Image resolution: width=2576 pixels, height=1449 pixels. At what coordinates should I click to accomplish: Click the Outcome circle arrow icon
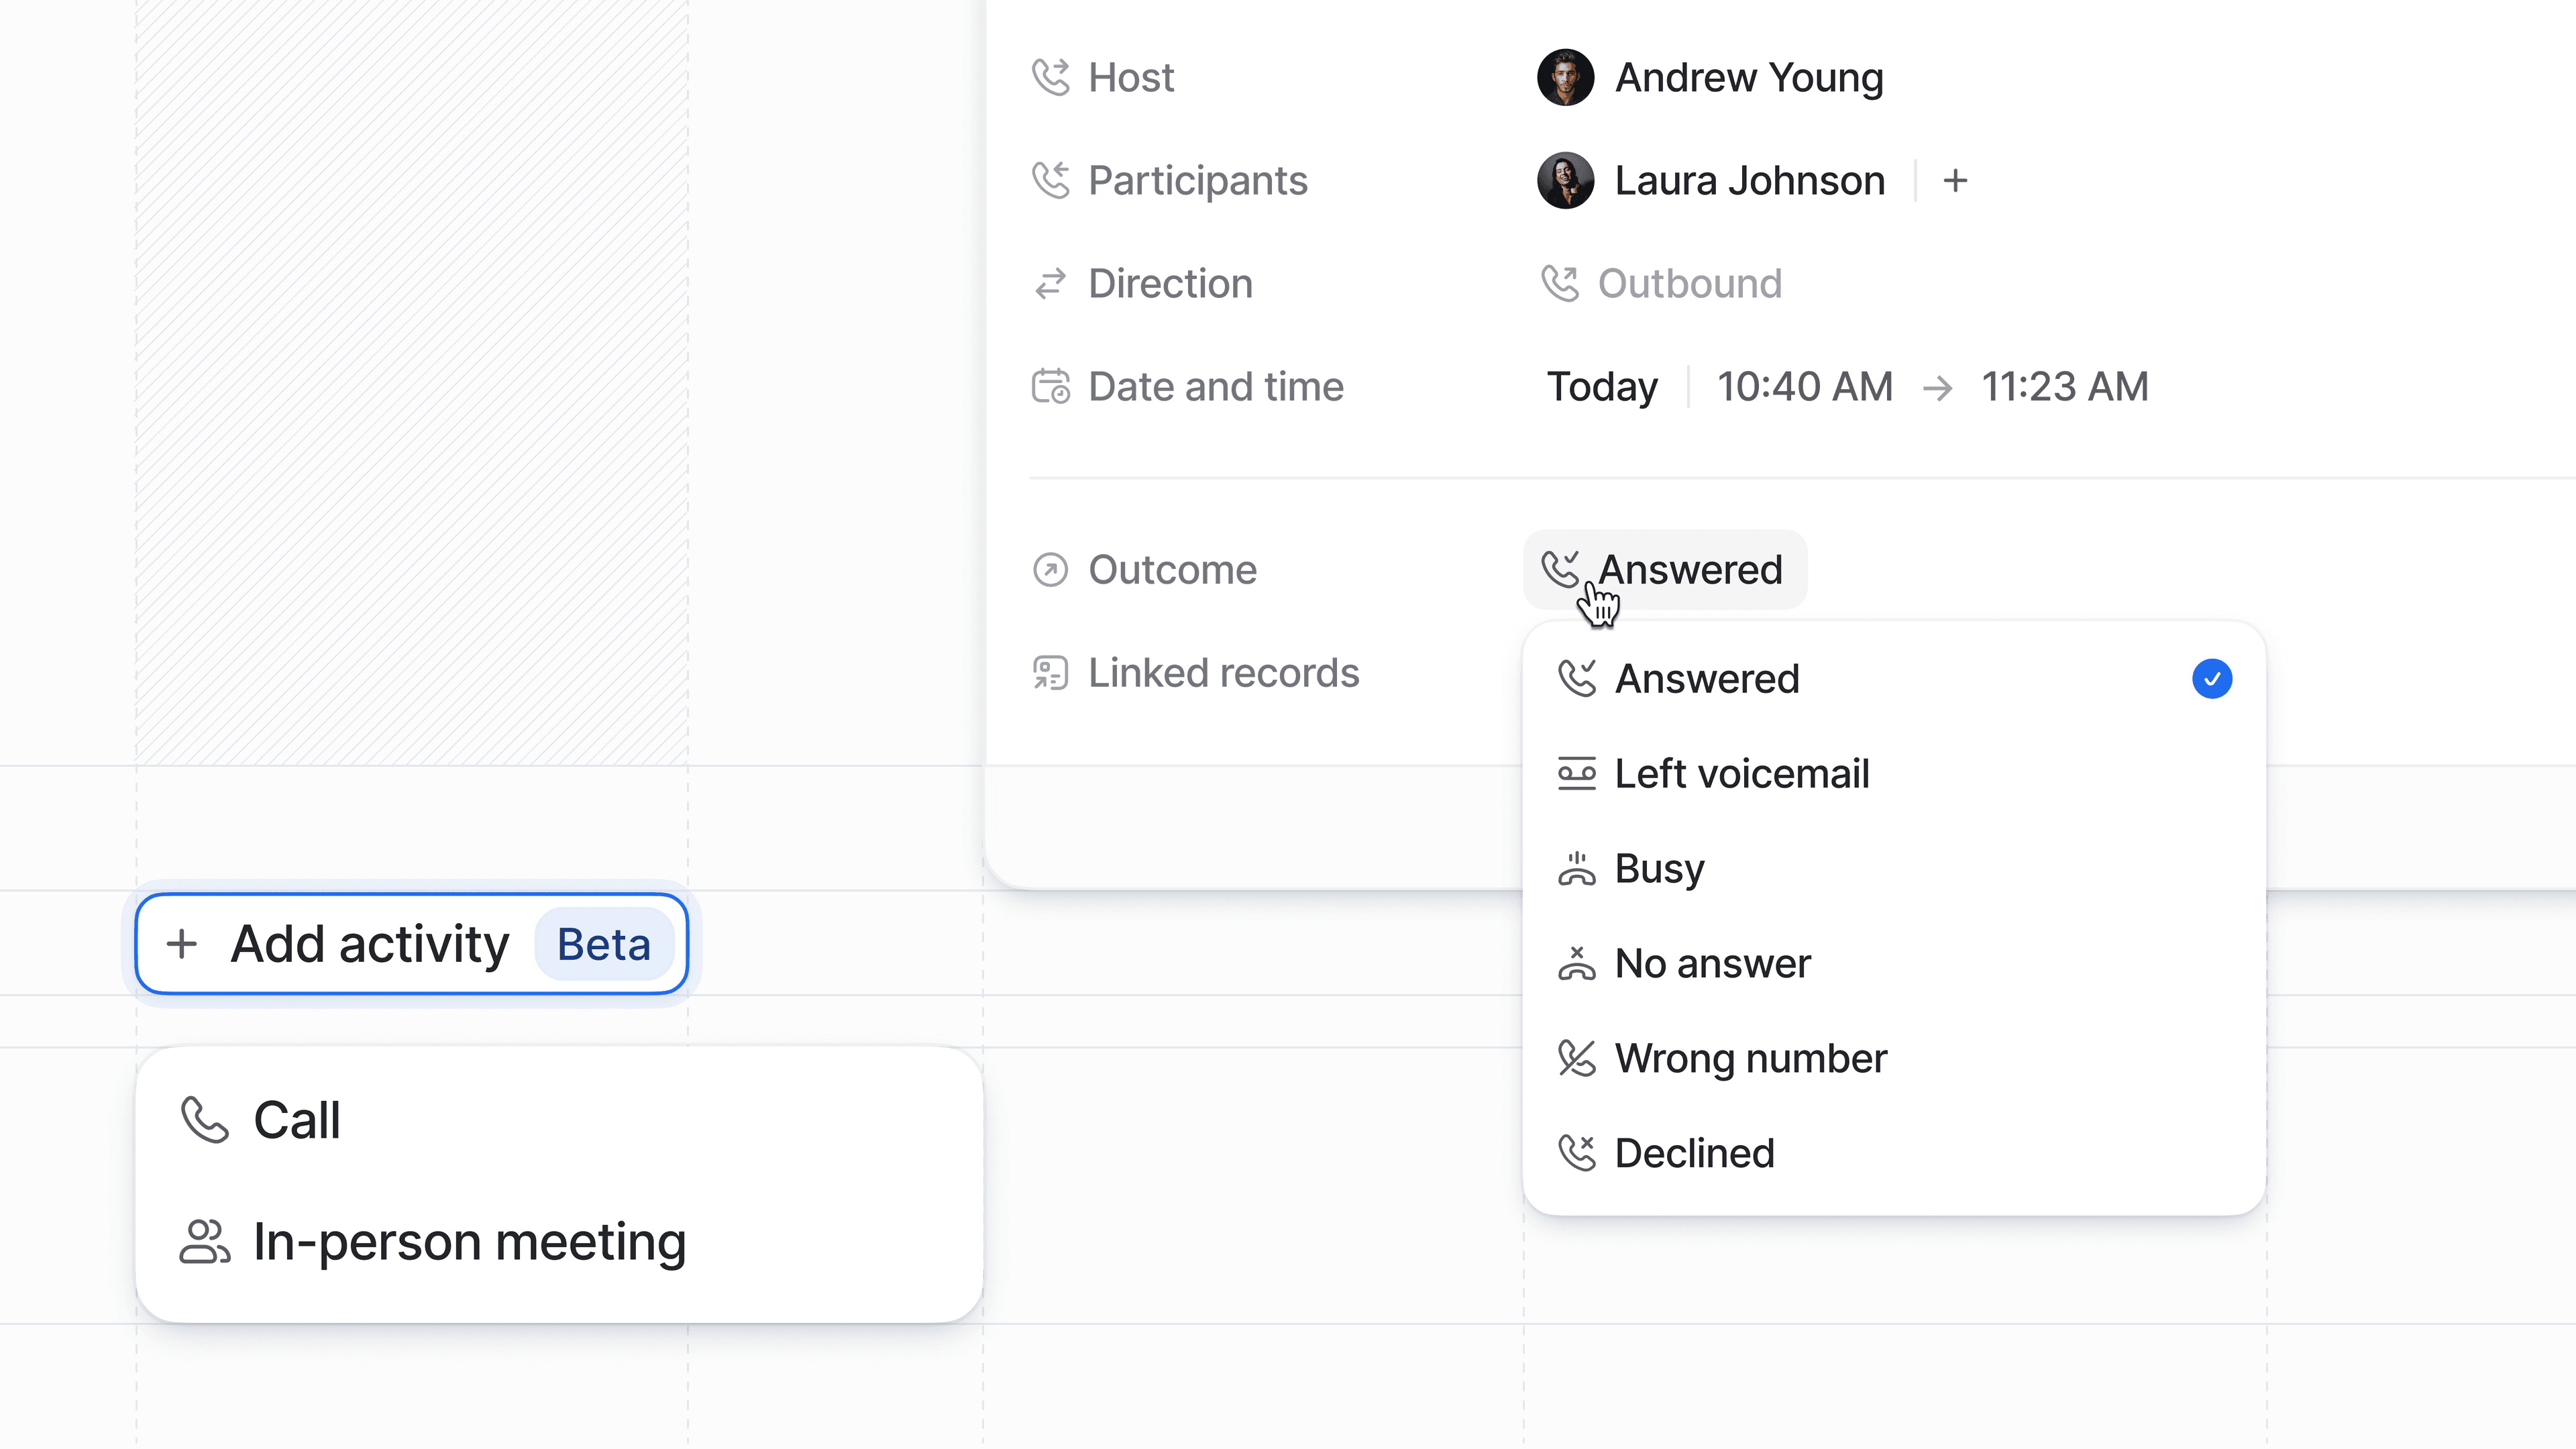pos(1050,570)
